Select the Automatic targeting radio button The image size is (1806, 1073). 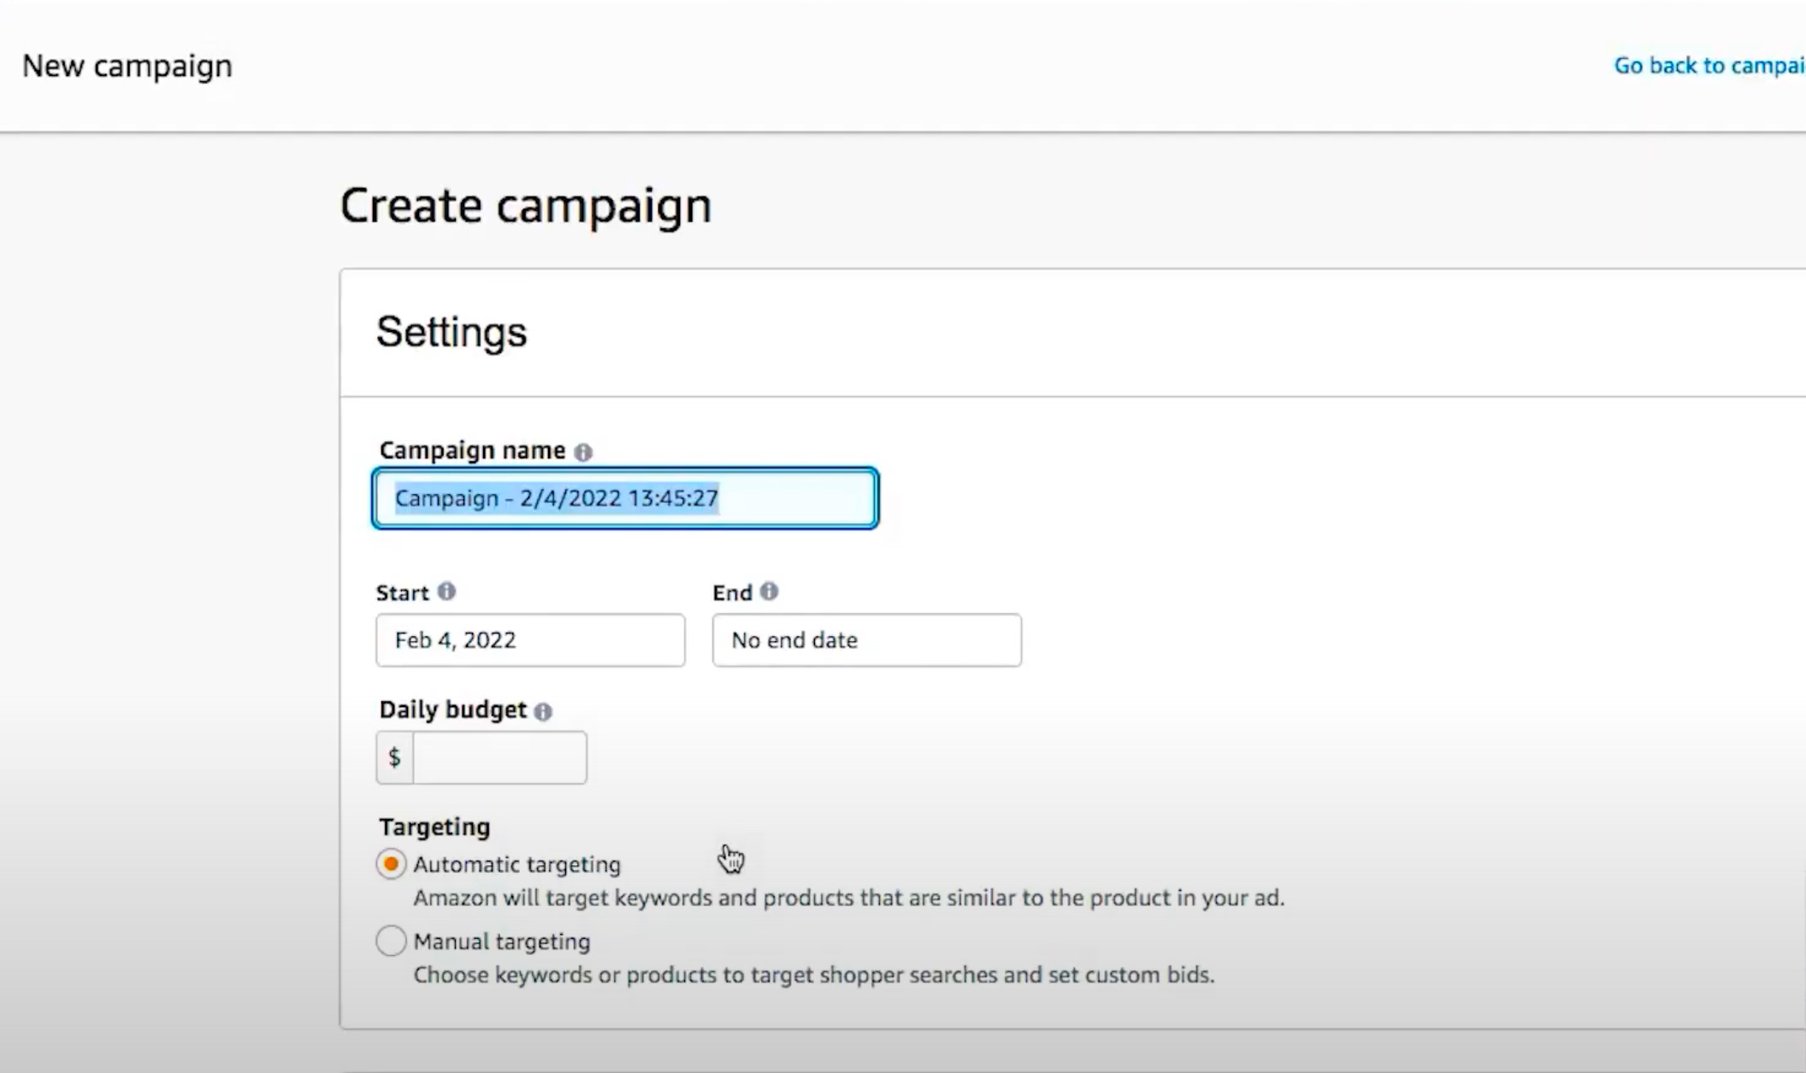(x=391, y=864)
